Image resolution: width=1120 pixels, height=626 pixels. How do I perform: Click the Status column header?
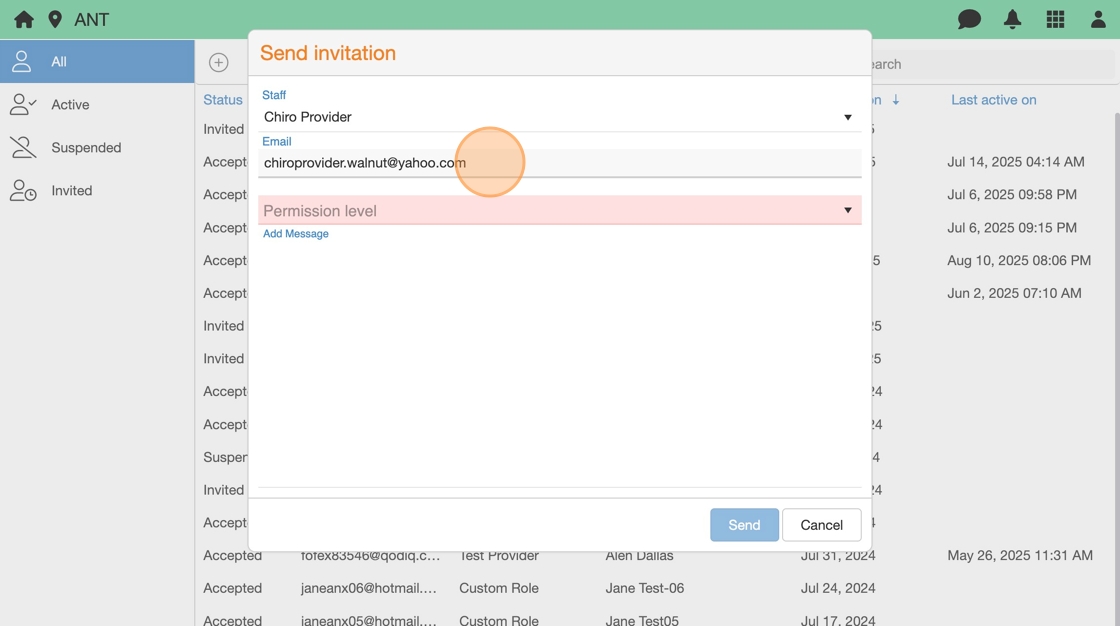223,100
